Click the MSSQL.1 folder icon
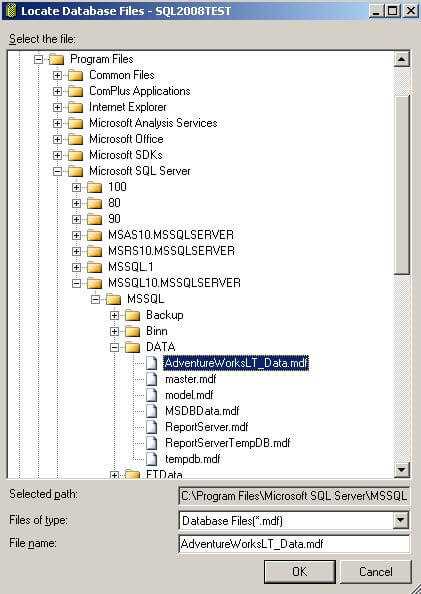The width and height of the screenshot is (421, 594). 94,267
